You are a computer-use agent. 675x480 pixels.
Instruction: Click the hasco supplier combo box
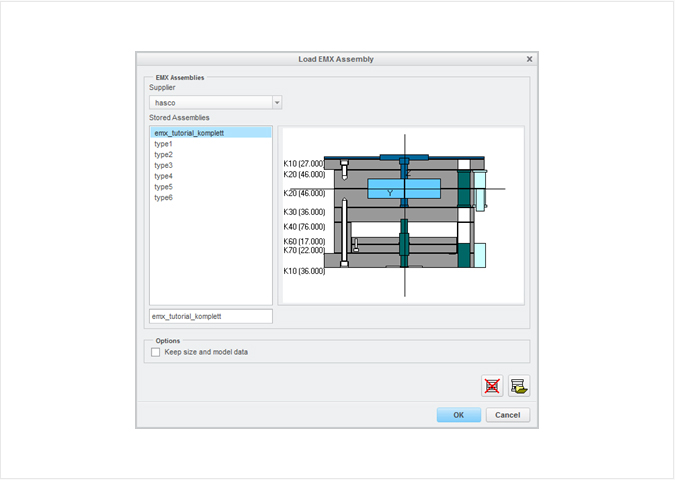click(215, 102)
